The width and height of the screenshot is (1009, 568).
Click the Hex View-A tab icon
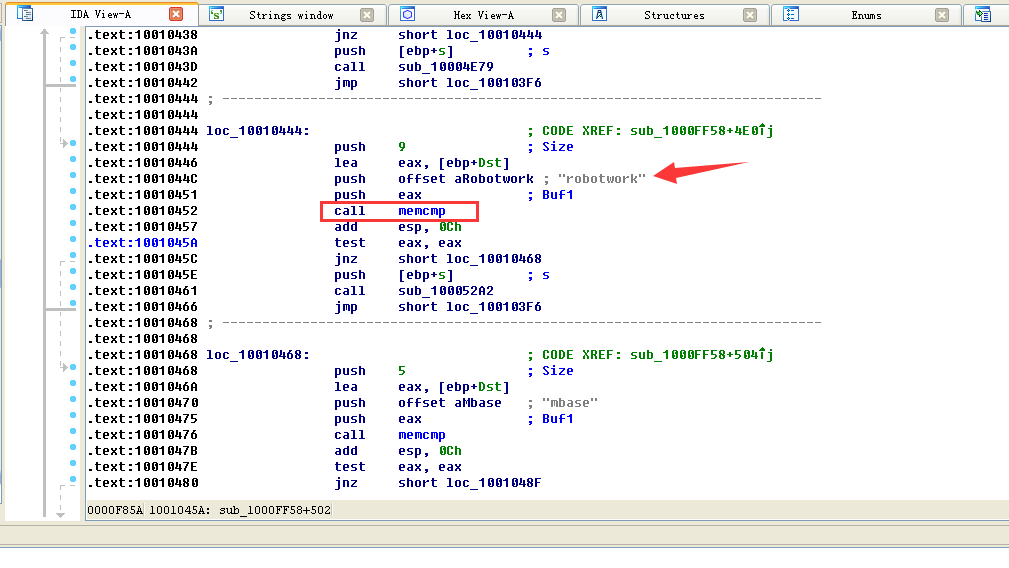[x=407, y=14]
